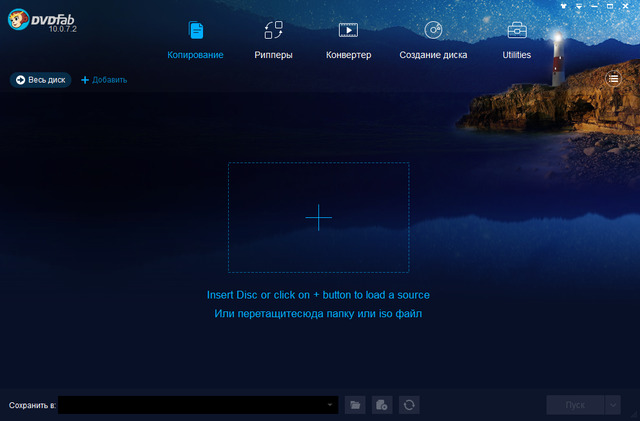The width and height of the screenshot is (640, 421).
Task: Click the dashed drop zone area
Action: click(x=318, y=217)
